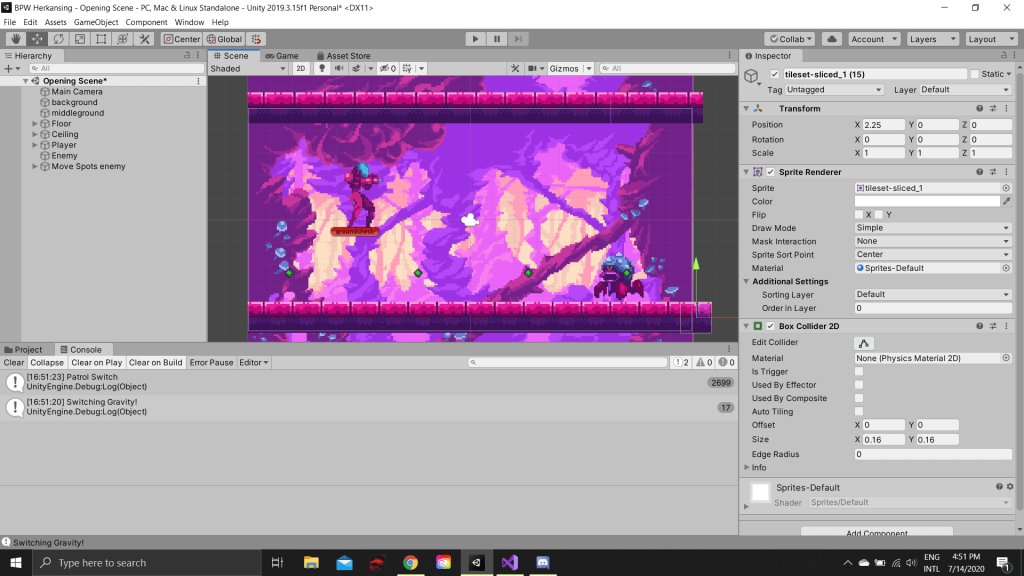This screenshot has height=576, width=1024.
Task: Enable the Is Trigger checkbox
Action: click(x=859, y=371)
